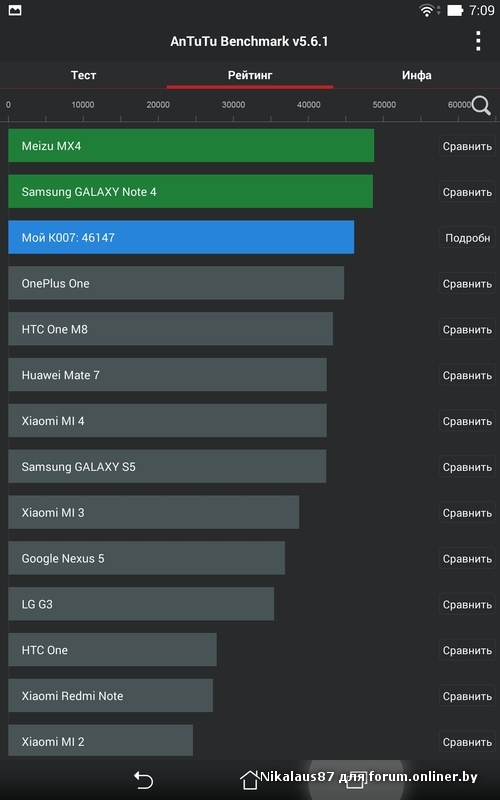
Task: Select the green Meizu MX4 score bar
Action: (x=191, y=145)
